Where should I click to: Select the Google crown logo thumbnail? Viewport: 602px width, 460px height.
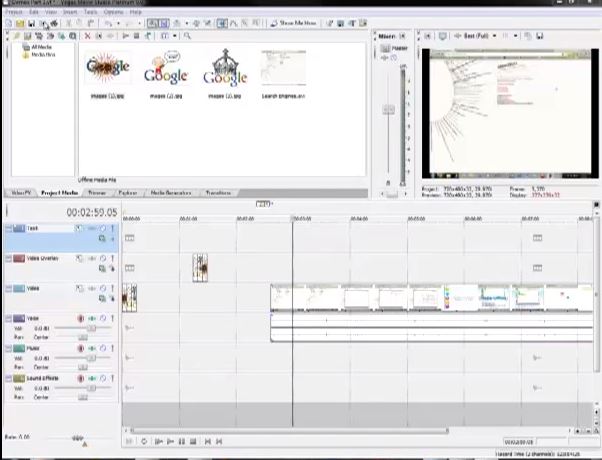[x=225, y=69]
